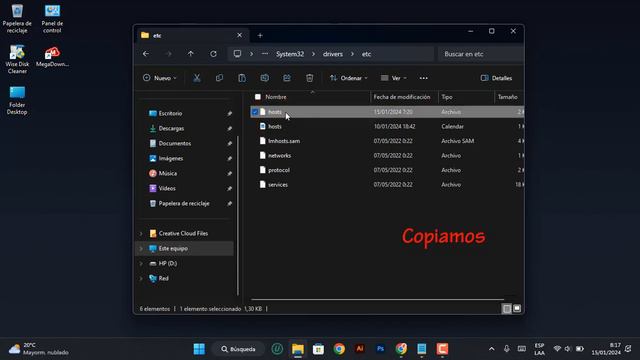The image size is (640, 360).
Task: Show hidden tray icons chevron
Action: click(x=491, y=349)
